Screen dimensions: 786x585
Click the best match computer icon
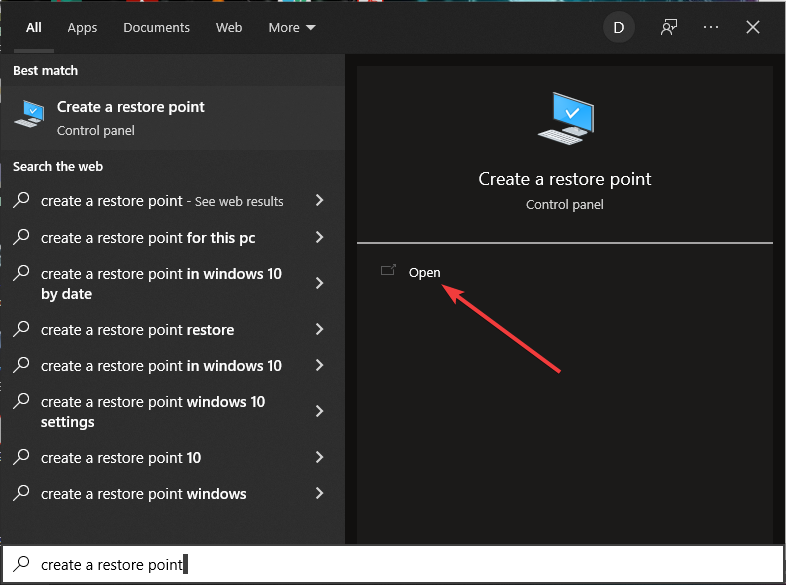(30, 114)
